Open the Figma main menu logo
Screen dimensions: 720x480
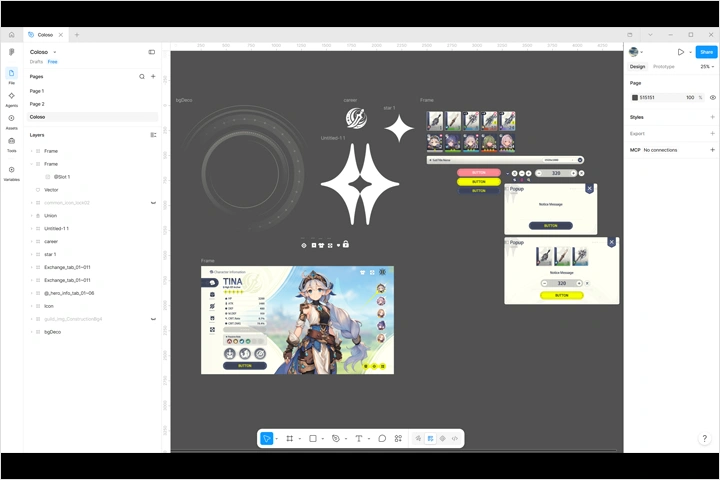11,52
